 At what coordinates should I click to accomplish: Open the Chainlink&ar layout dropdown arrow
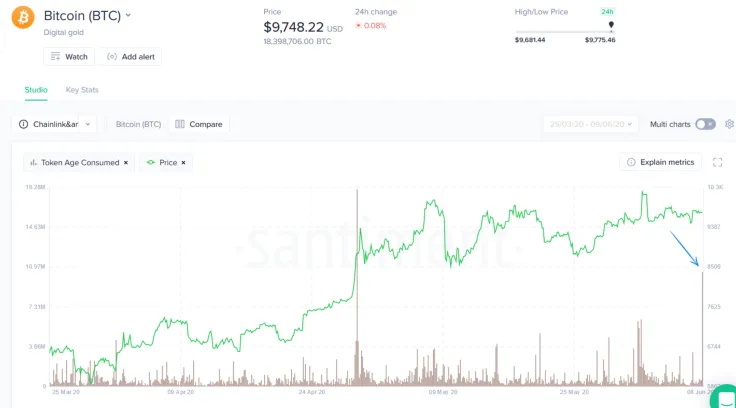pos(88,124)
